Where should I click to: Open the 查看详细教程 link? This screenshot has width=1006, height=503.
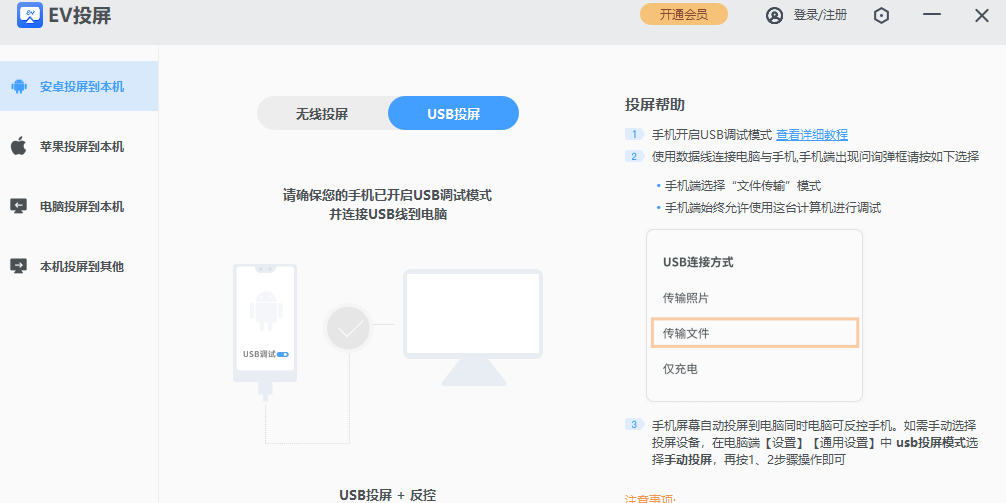(812, 135)
